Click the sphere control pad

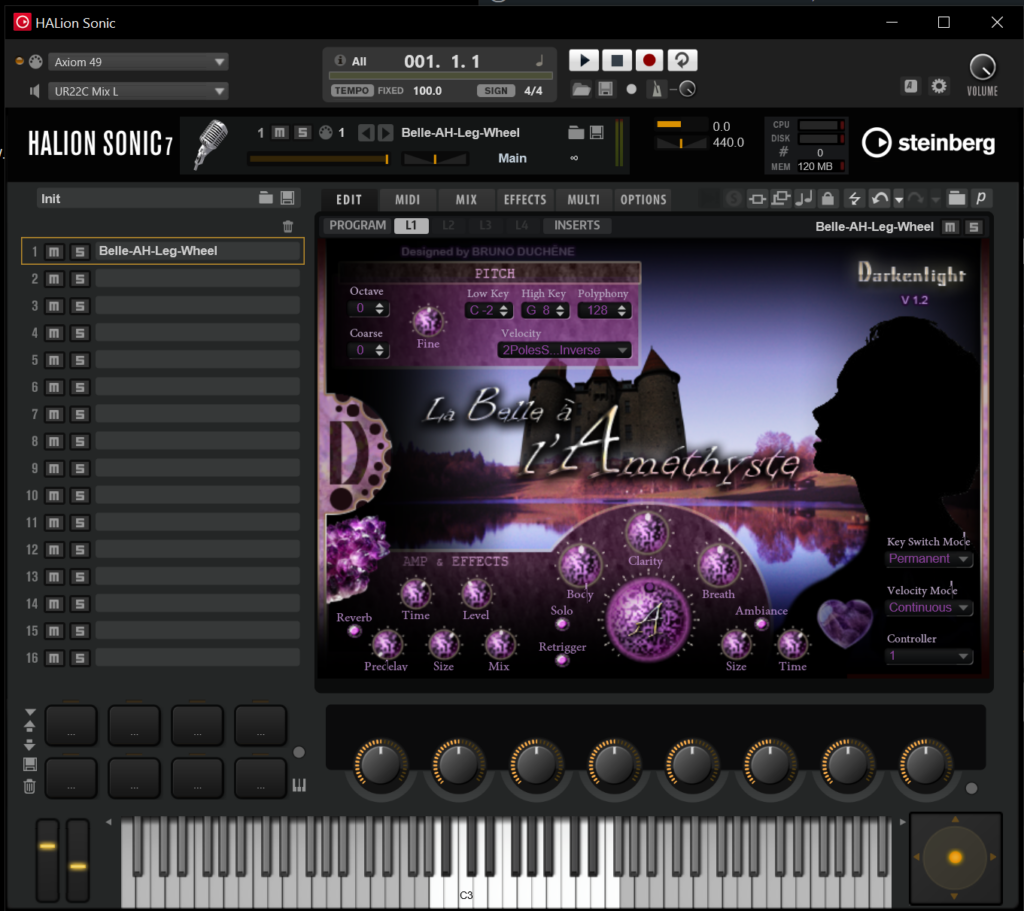pos(955,857)
